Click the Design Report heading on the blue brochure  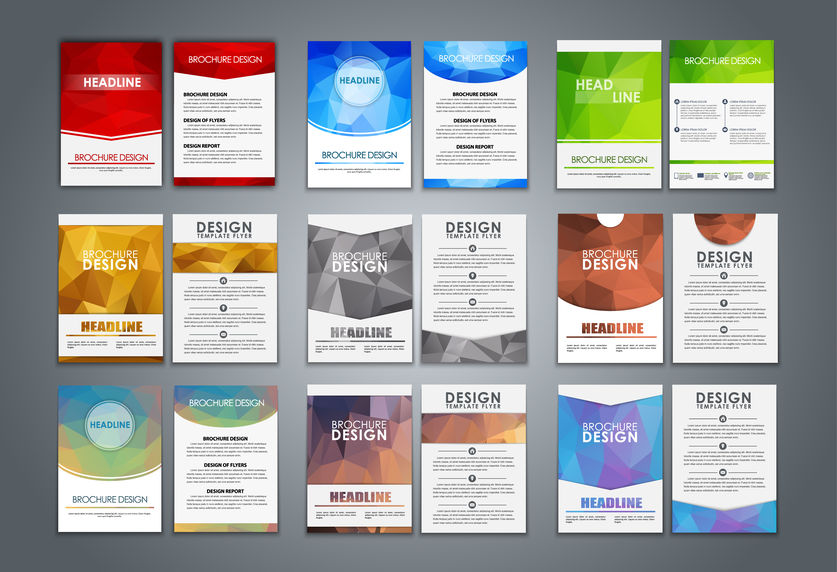click(475, 146)
